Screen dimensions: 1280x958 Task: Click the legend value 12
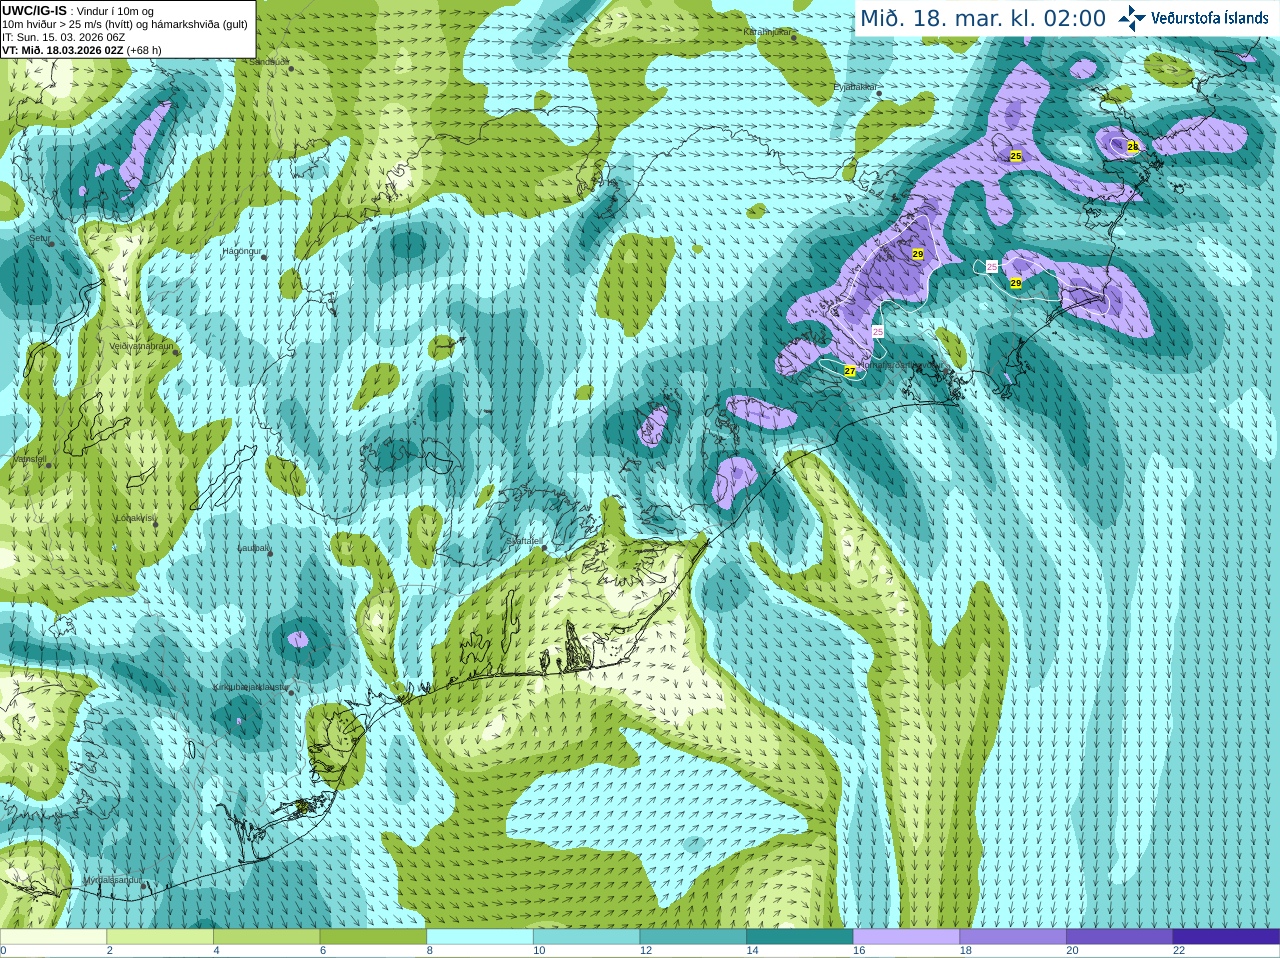click(x=645, y=951)
